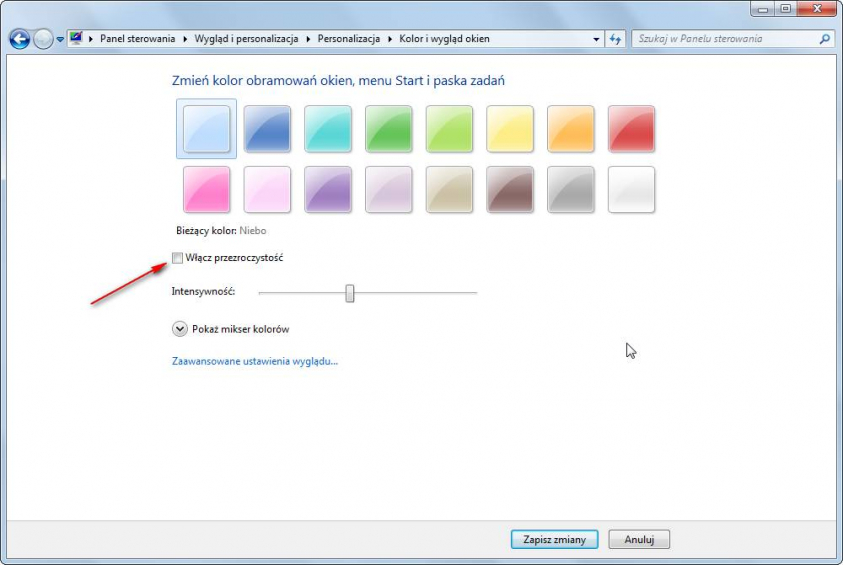The image size is (843, 565).
Task: Navigate to 'Personalizacja' breadcrumb item
Action: click(348, 39)
